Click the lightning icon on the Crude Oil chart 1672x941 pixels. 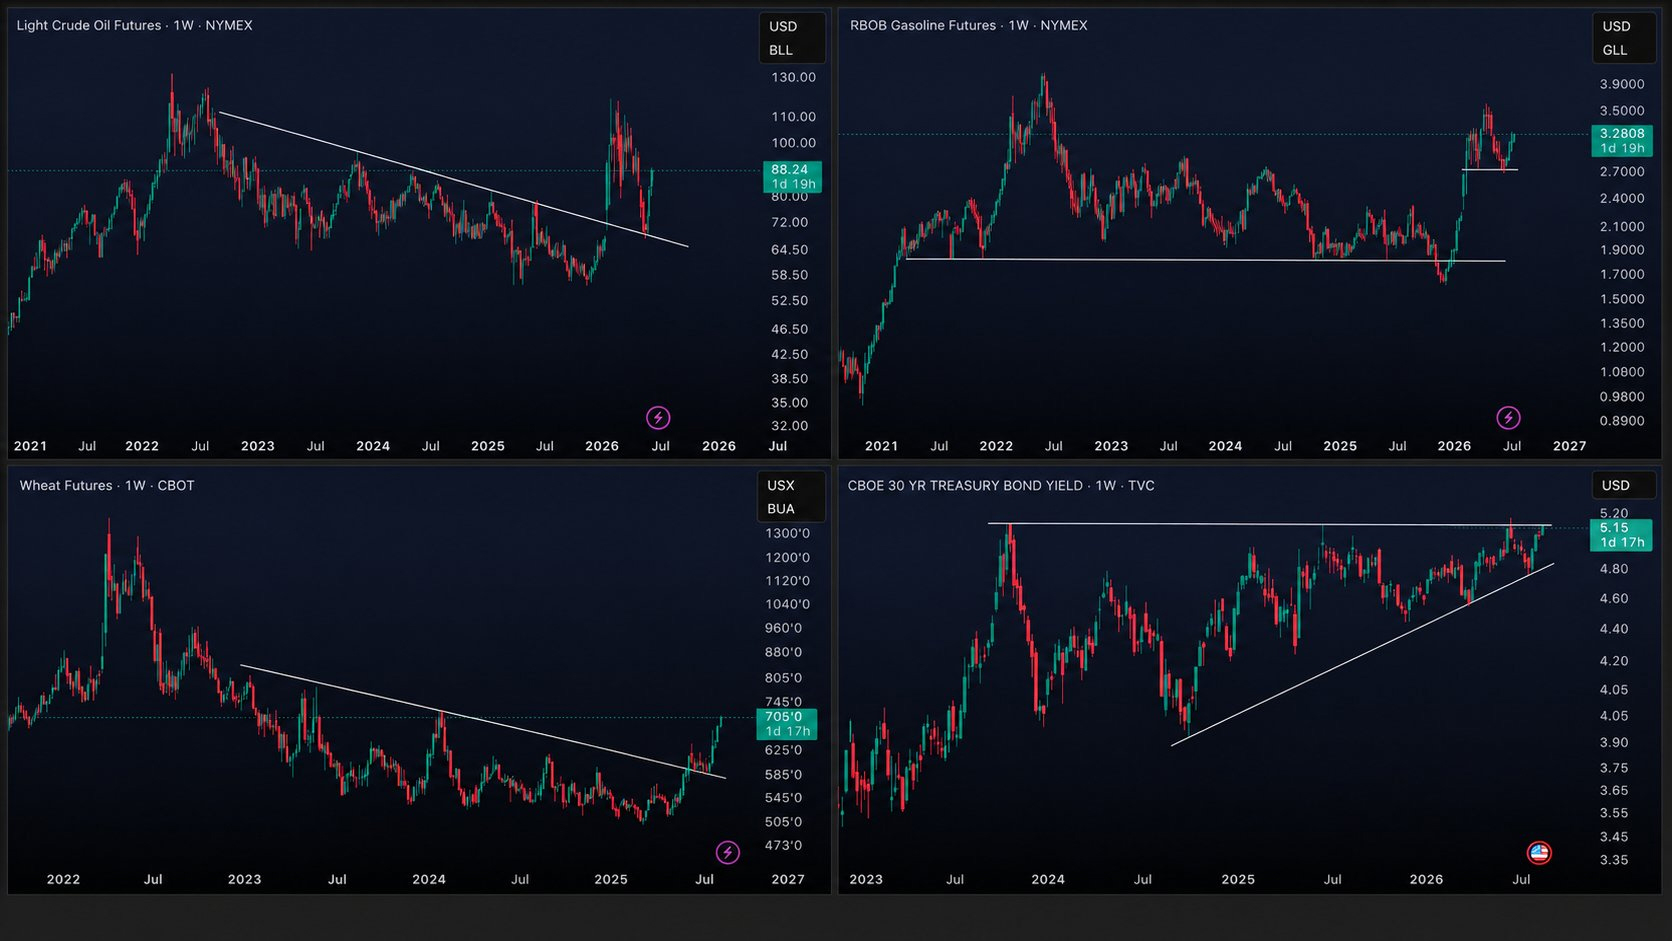coord(658,418)
